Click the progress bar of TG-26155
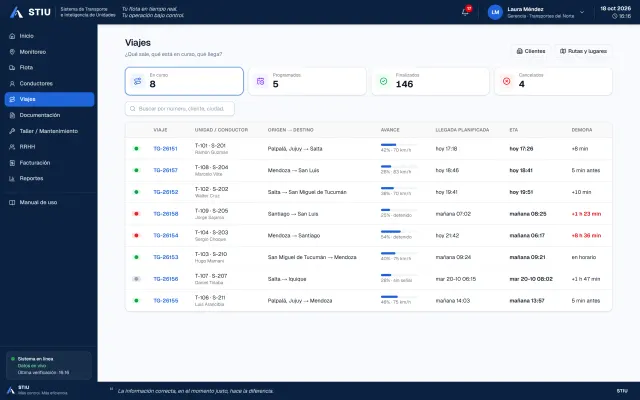The height and width of the screenshot is (400, 640). 399,297
